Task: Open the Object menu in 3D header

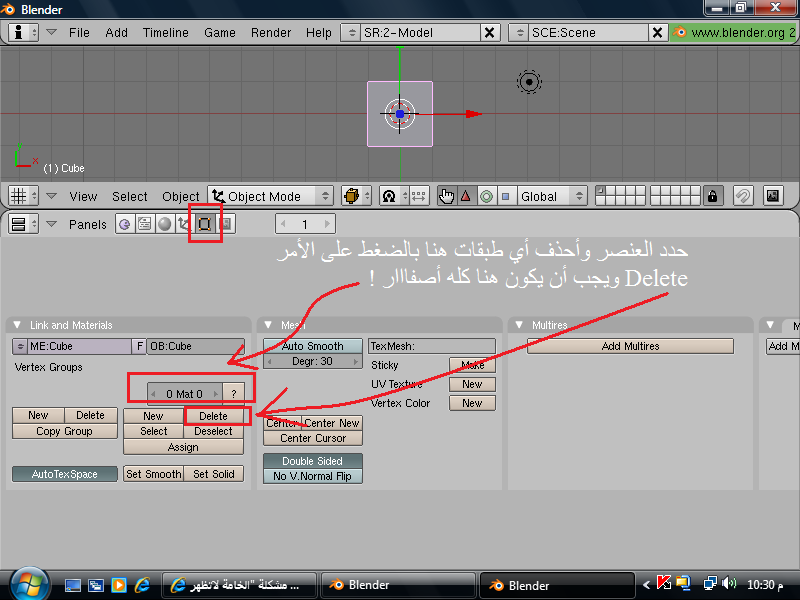Action: 181,196
